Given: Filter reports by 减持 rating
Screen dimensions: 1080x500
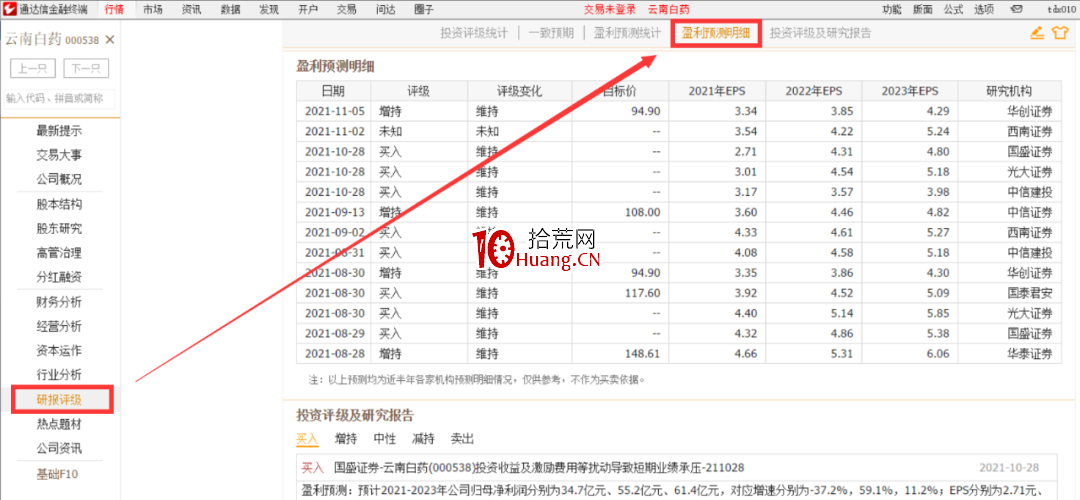Looking at the screenshot, I should click(x=423, y=439).
